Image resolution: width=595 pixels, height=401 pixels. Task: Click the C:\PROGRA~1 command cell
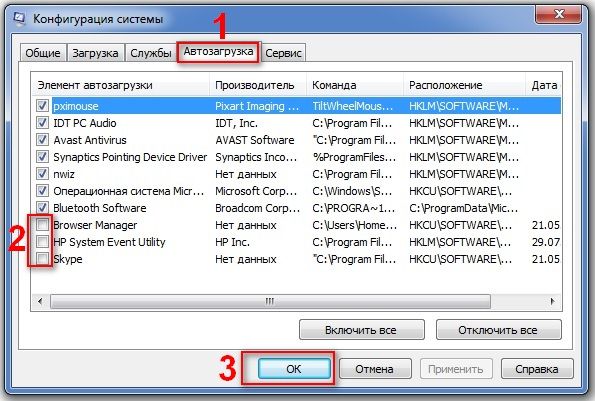tap(354, 208)
